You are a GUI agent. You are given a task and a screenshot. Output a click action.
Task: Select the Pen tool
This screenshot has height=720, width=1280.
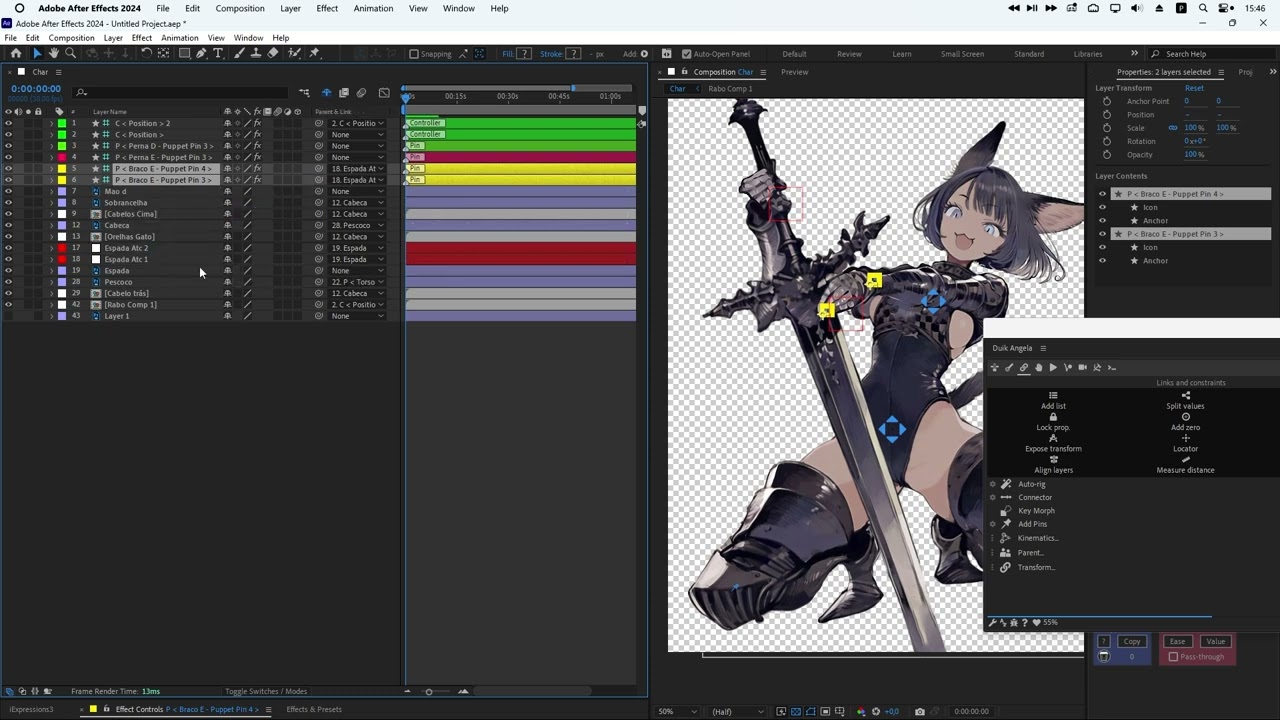tap(201, 54)
